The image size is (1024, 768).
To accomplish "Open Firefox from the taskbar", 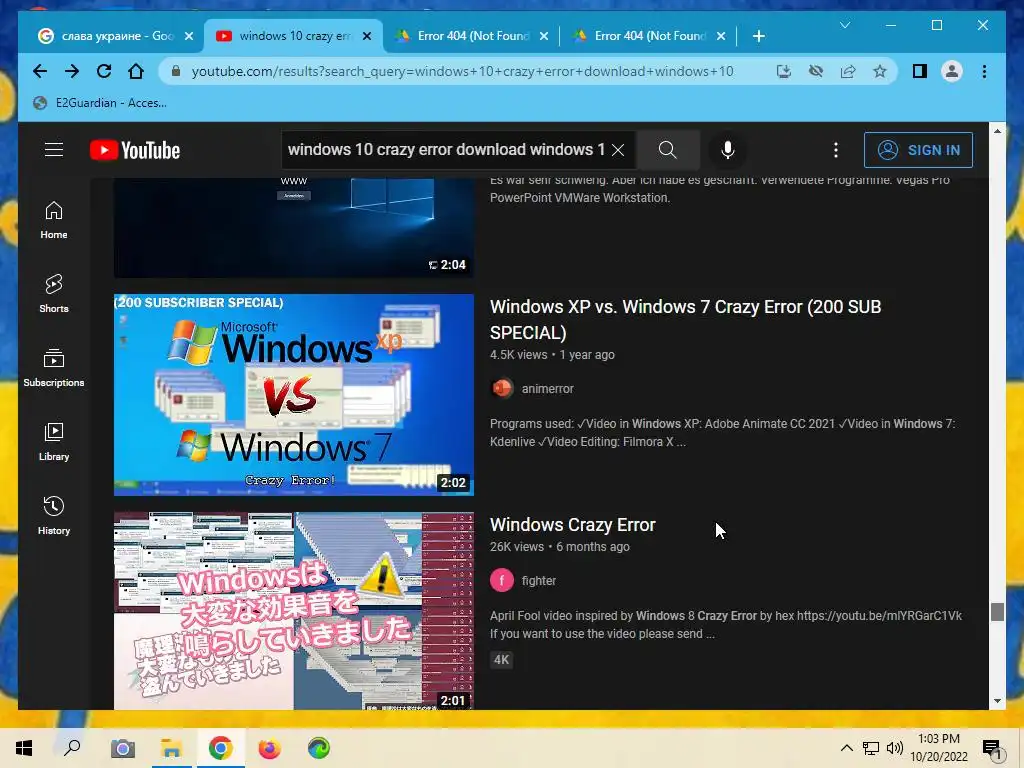I will pyautogui.click(x=269, y=748).
